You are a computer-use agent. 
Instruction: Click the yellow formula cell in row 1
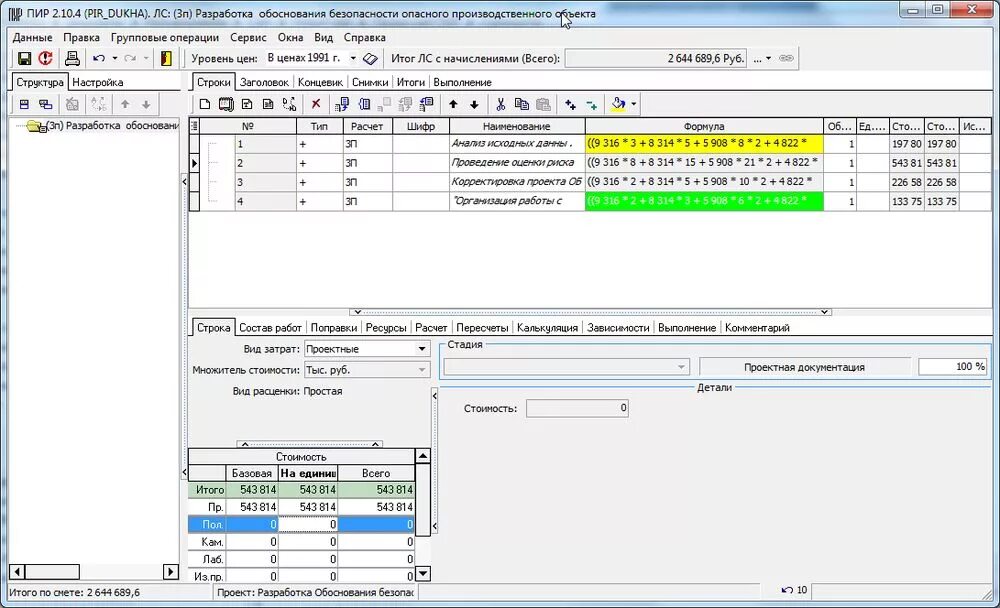click(704, 144)
